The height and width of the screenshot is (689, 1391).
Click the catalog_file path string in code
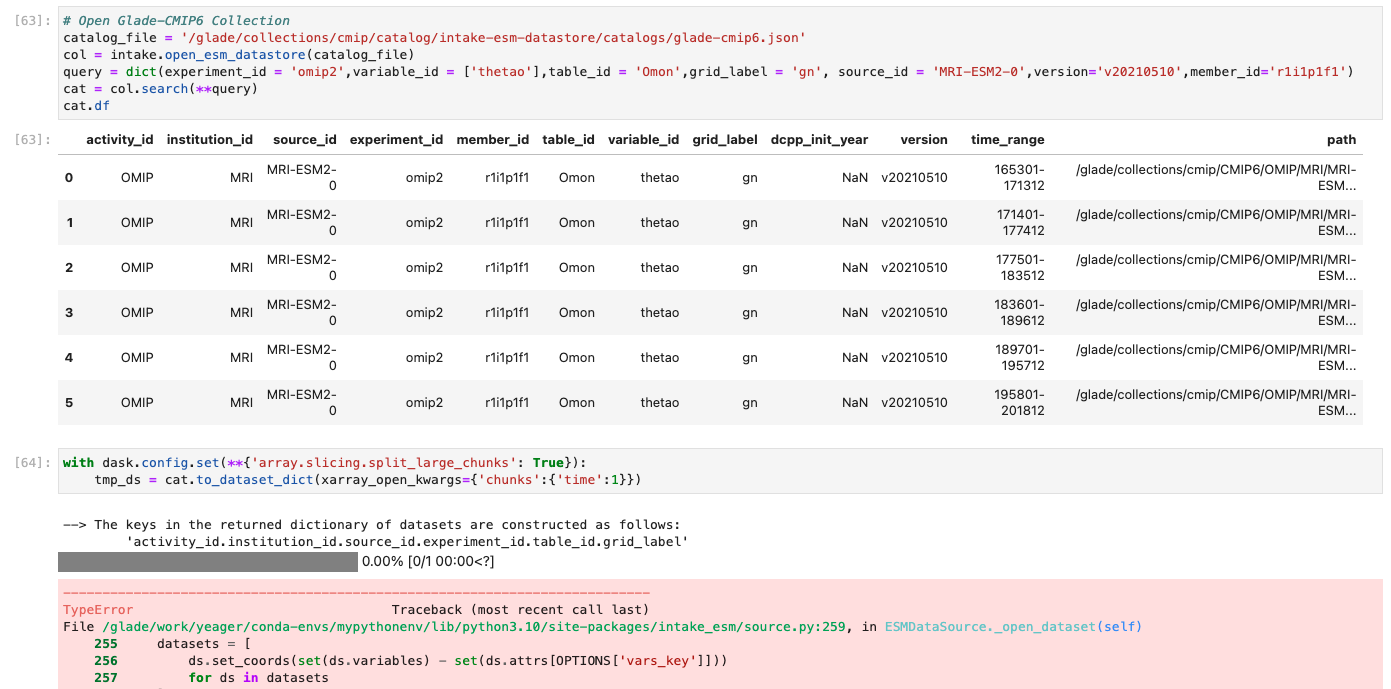pos(493,38)
